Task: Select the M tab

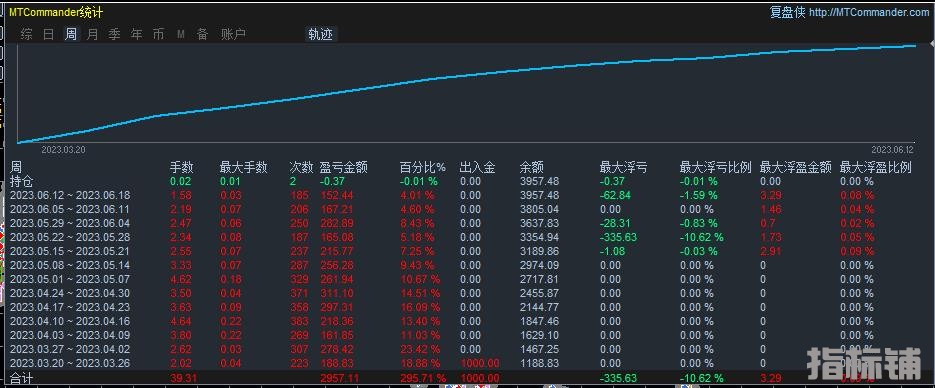Action: pos(181,35)
